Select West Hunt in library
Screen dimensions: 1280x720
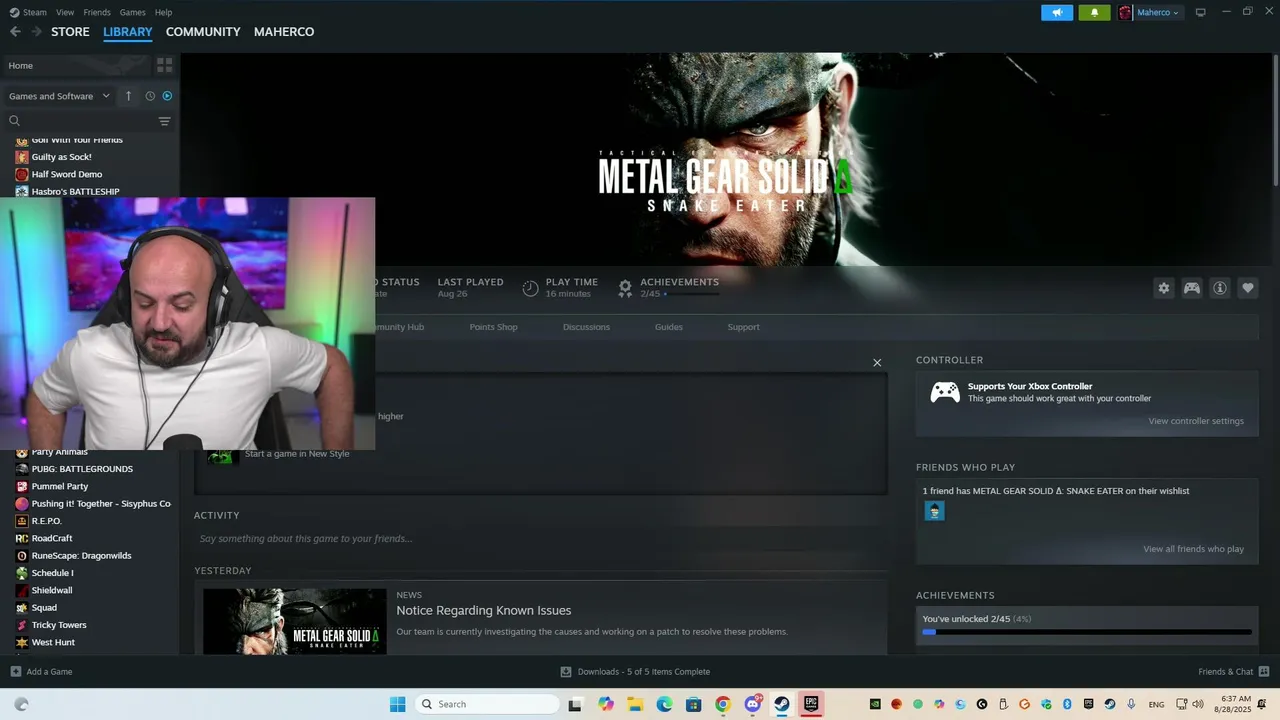coord(53,642)
